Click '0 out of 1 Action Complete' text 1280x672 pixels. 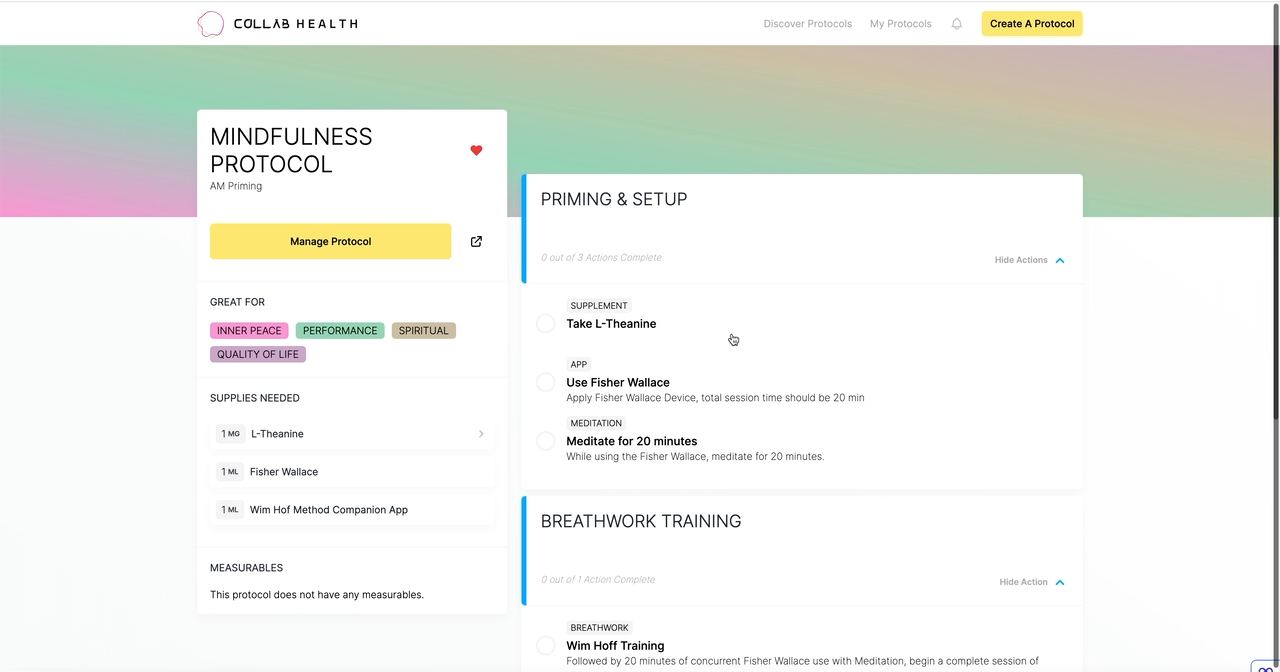point(598,580)
